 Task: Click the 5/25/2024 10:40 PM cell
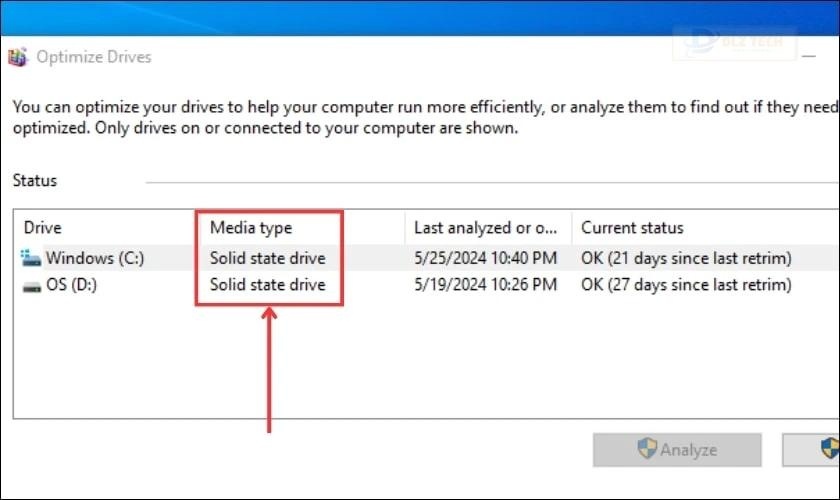(x=485, y=258)
